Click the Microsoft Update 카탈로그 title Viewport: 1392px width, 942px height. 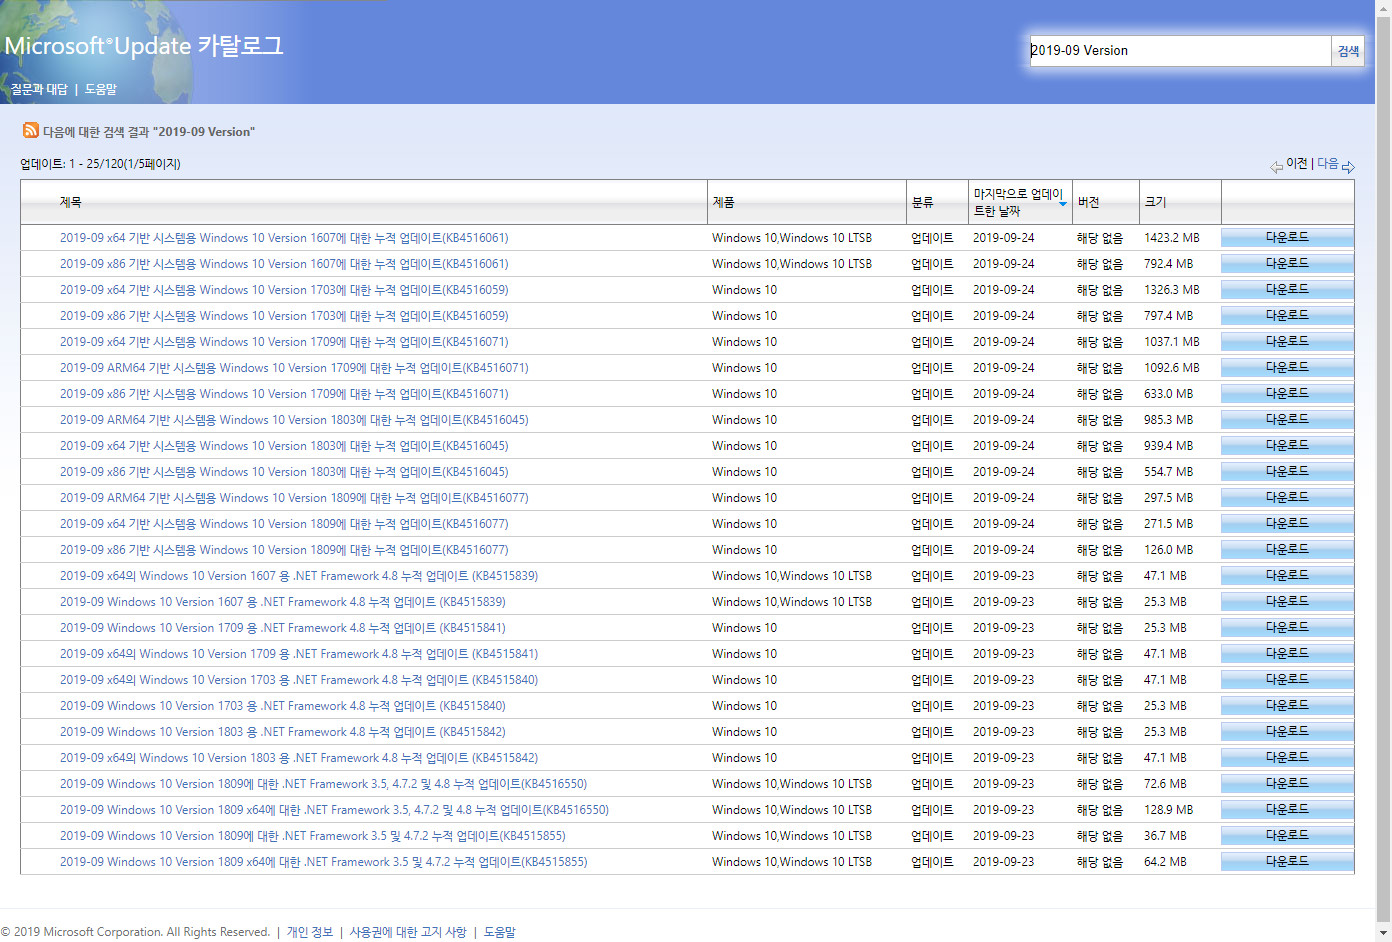click(144, 46)
